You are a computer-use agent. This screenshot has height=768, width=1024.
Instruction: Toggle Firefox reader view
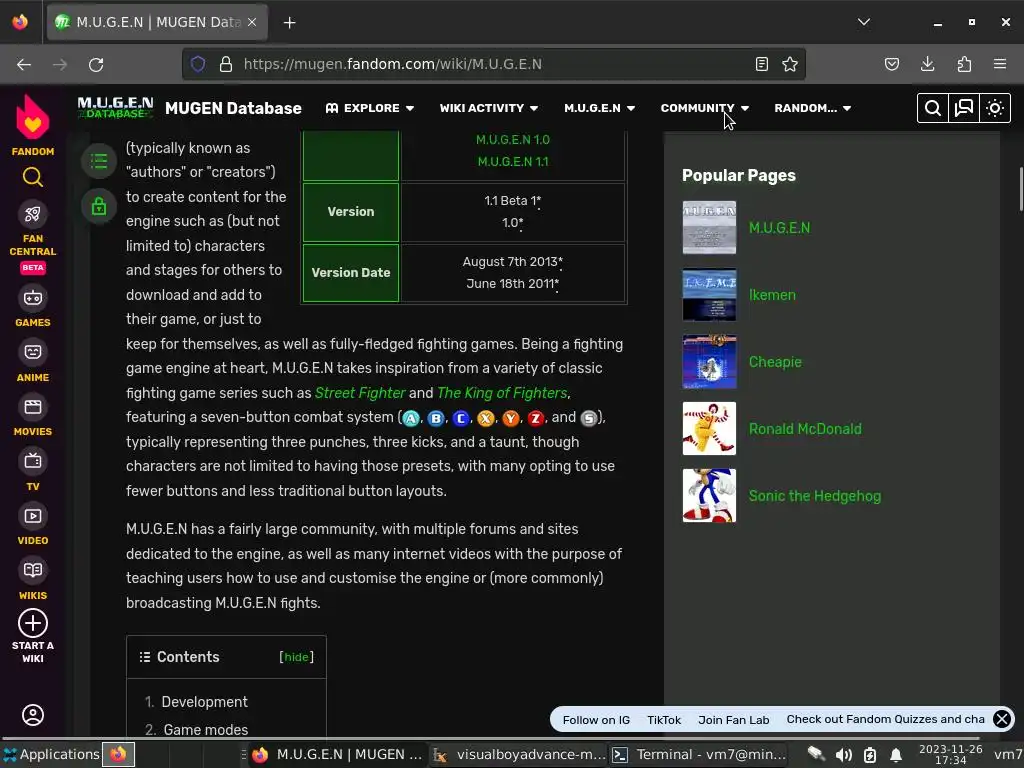[761, 64]
